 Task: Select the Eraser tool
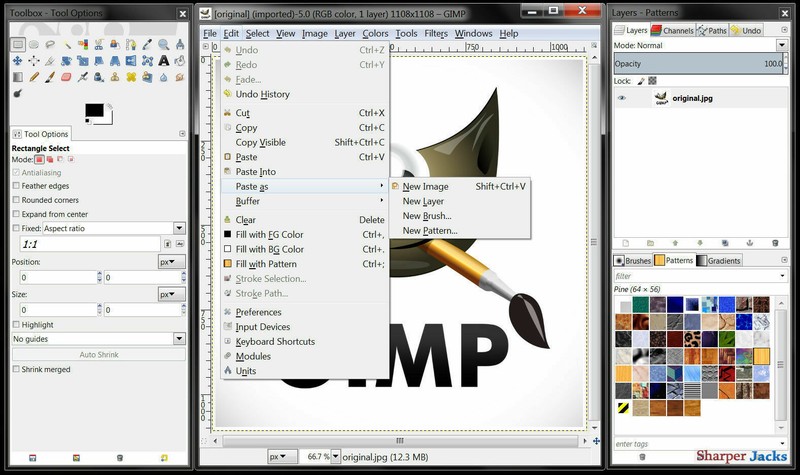click(x=66, y=77)
